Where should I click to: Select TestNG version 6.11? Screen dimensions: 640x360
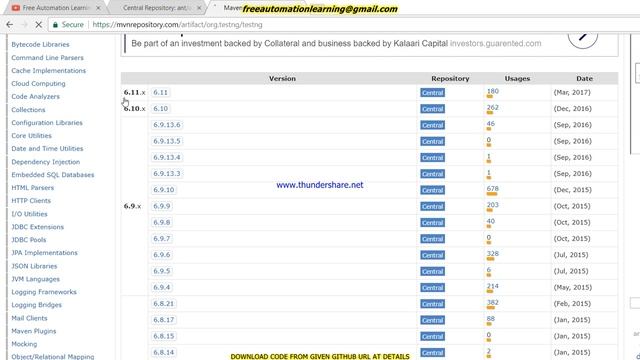pyautogui.click(x=160, y=93)
